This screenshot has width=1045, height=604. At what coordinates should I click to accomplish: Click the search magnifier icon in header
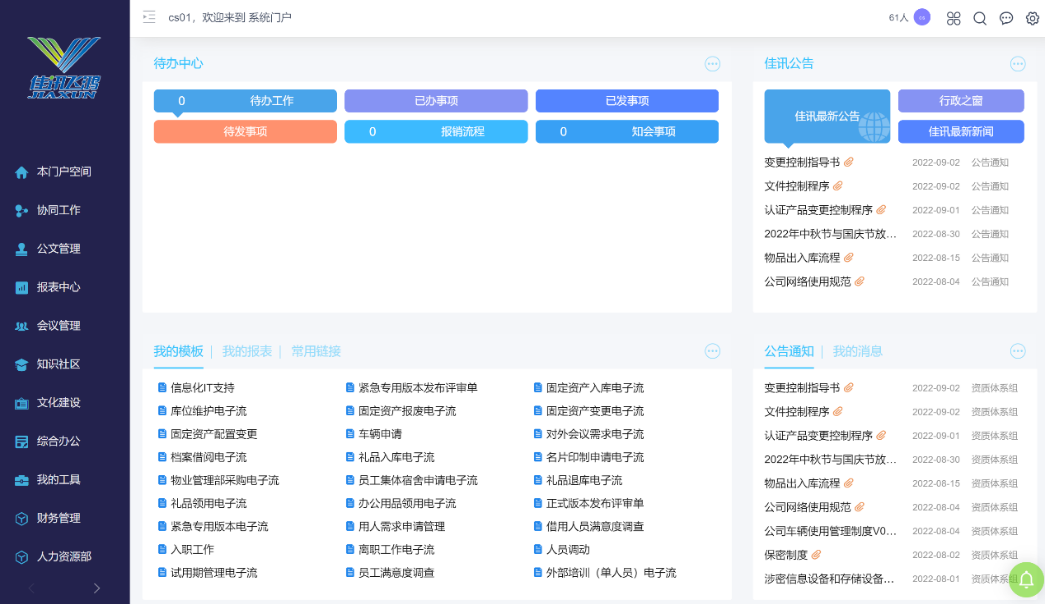[x=980, y=18]
